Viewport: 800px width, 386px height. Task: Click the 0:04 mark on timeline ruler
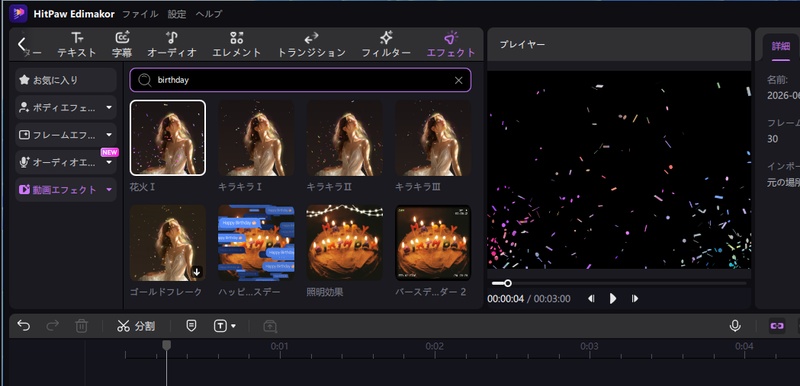coord(744,346)
